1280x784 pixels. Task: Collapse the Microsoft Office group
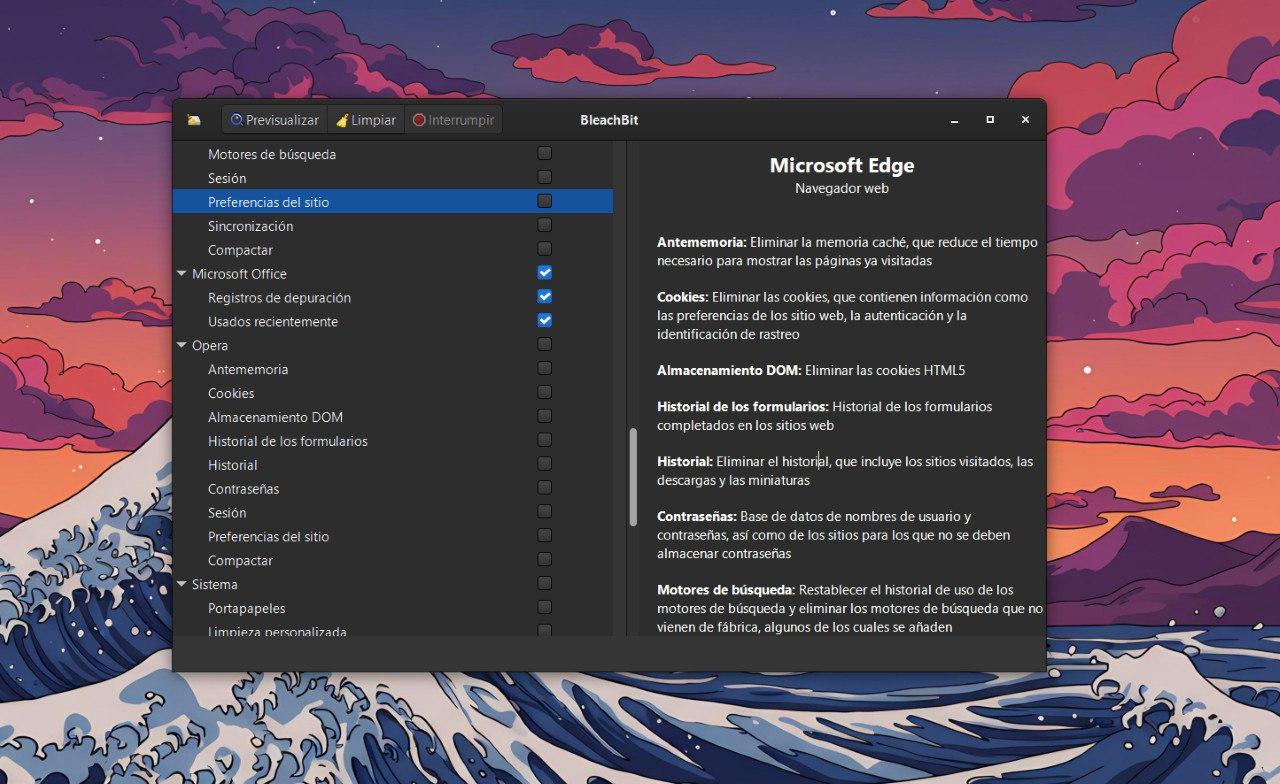[x=182, y=273]
